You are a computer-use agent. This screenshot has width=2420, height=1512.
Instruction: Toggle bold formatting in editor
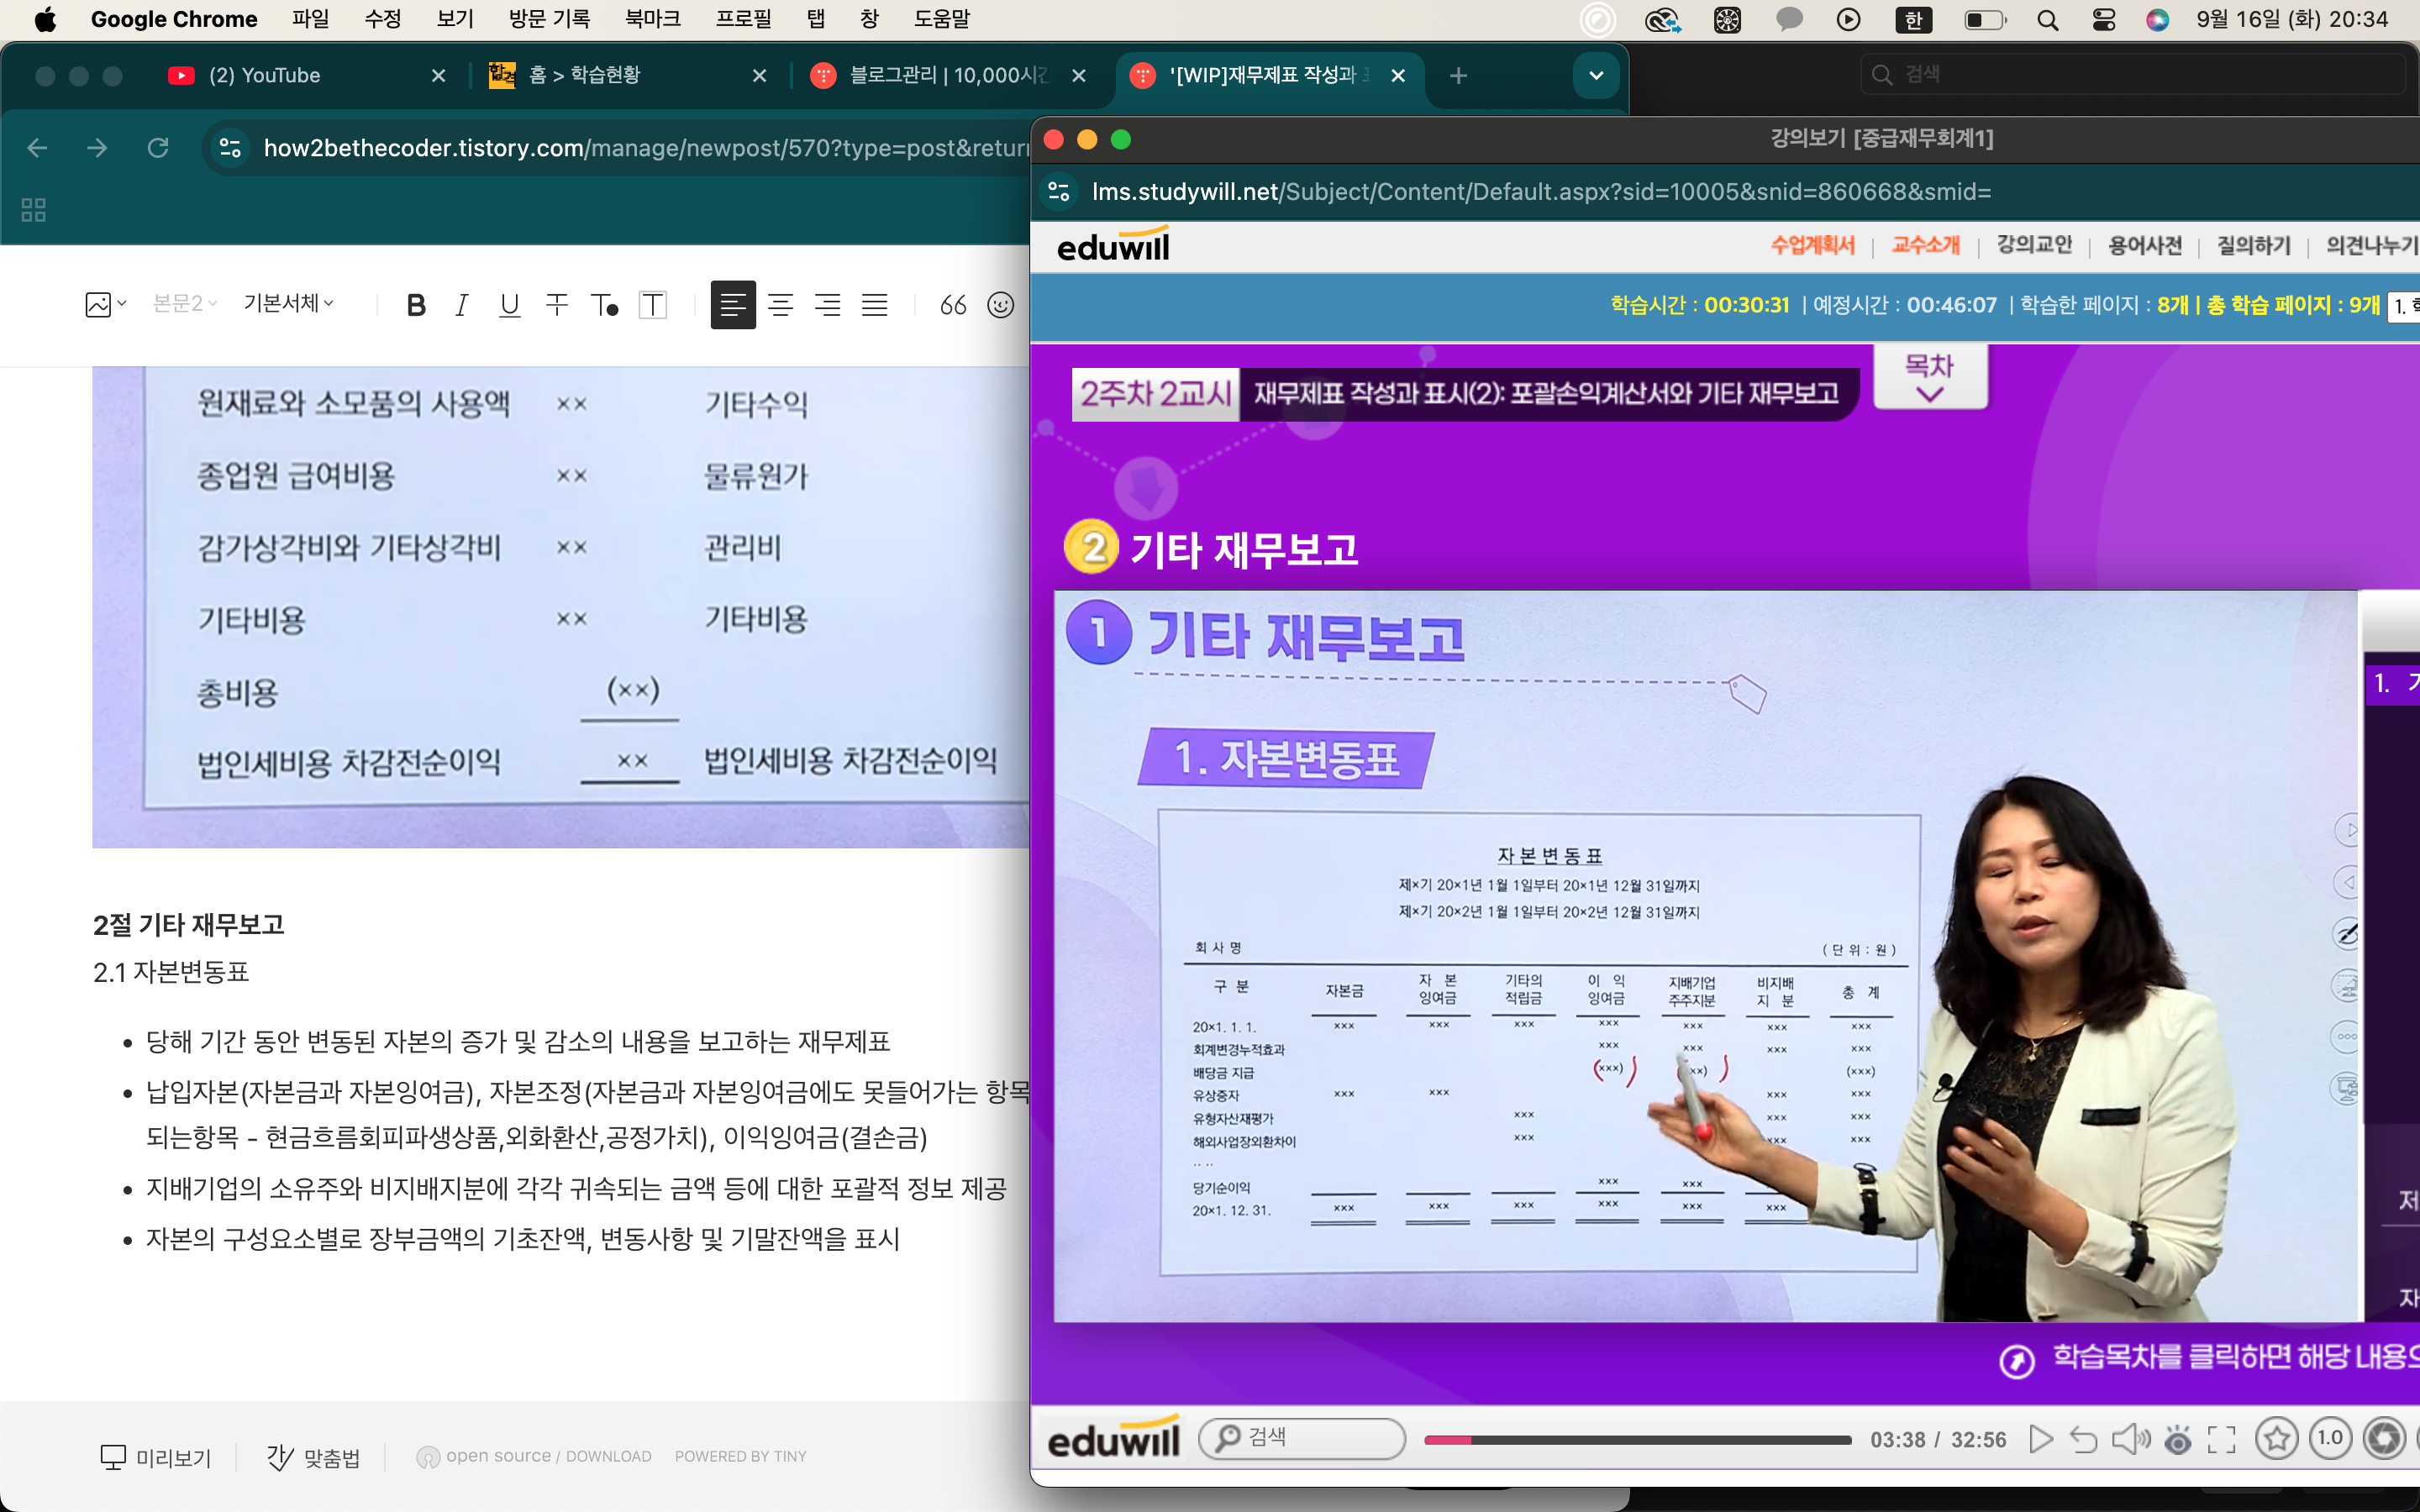pyautogui.click(x=416, y=305)
